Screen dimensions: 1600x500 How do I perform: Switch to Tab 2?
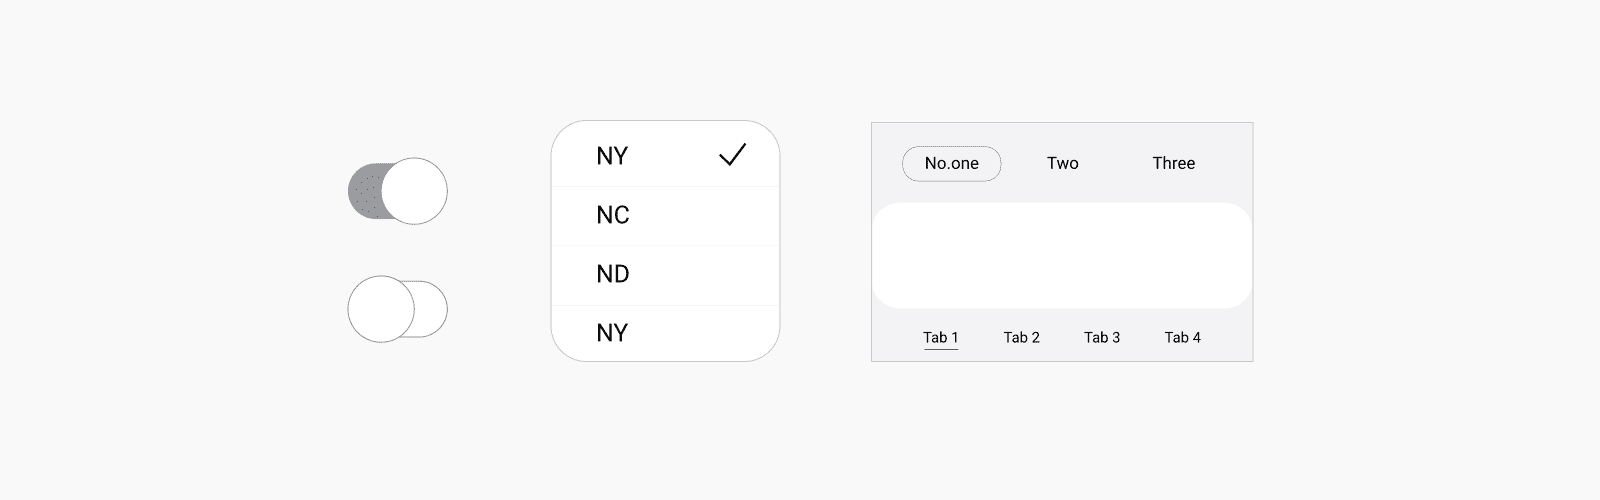click(1021, 337)
